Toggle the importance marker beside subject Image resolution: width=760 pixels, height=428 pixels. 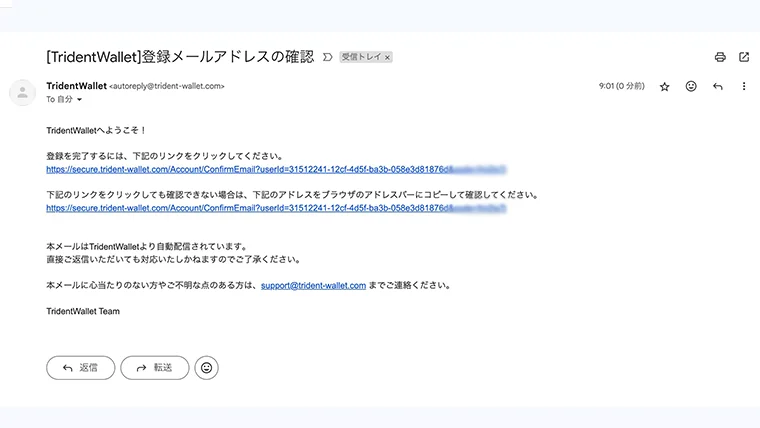click(x=327, y=57)
